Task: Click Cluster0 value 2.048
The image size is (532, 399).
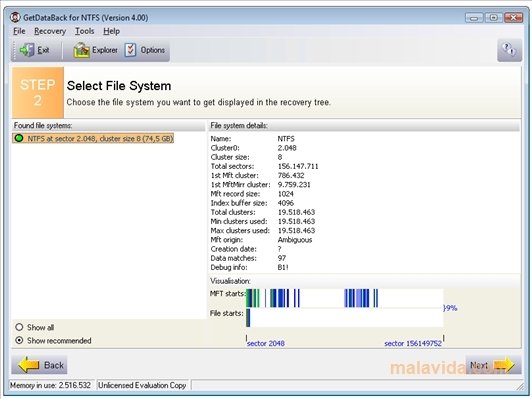Action: (287, 148)
